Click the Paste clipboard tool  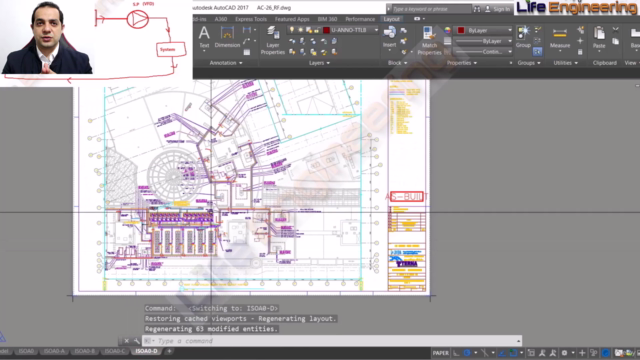tap(599, 38)
